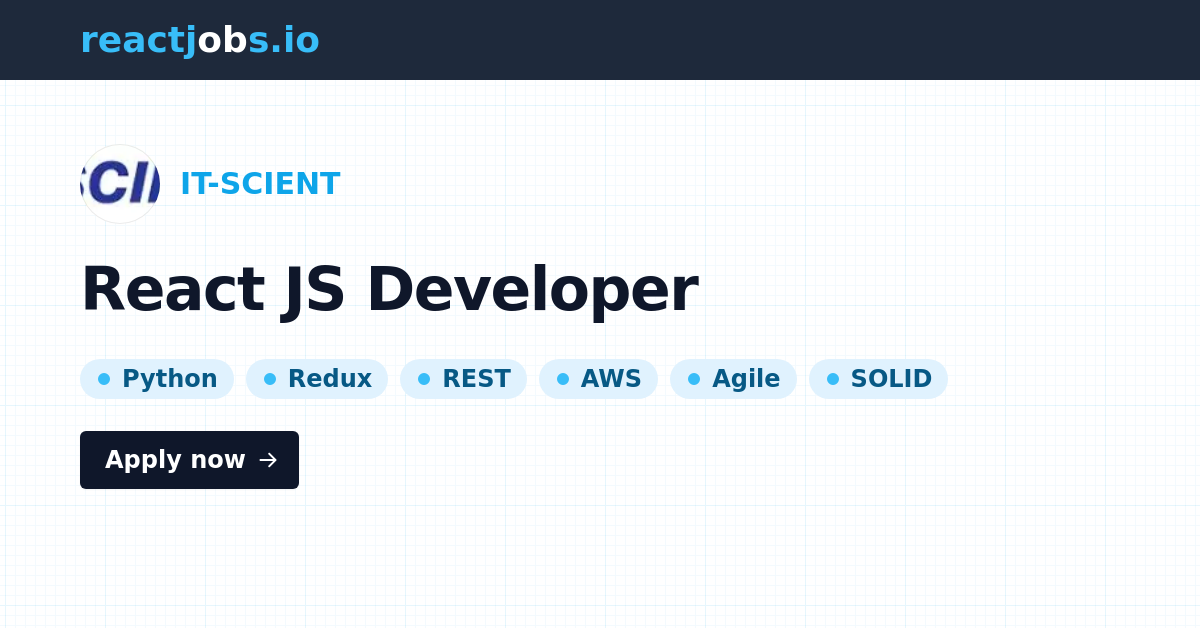Screen dimensions: 1200x628
Task: Expand the REST skill tag
Action: [x=463, y=378]
